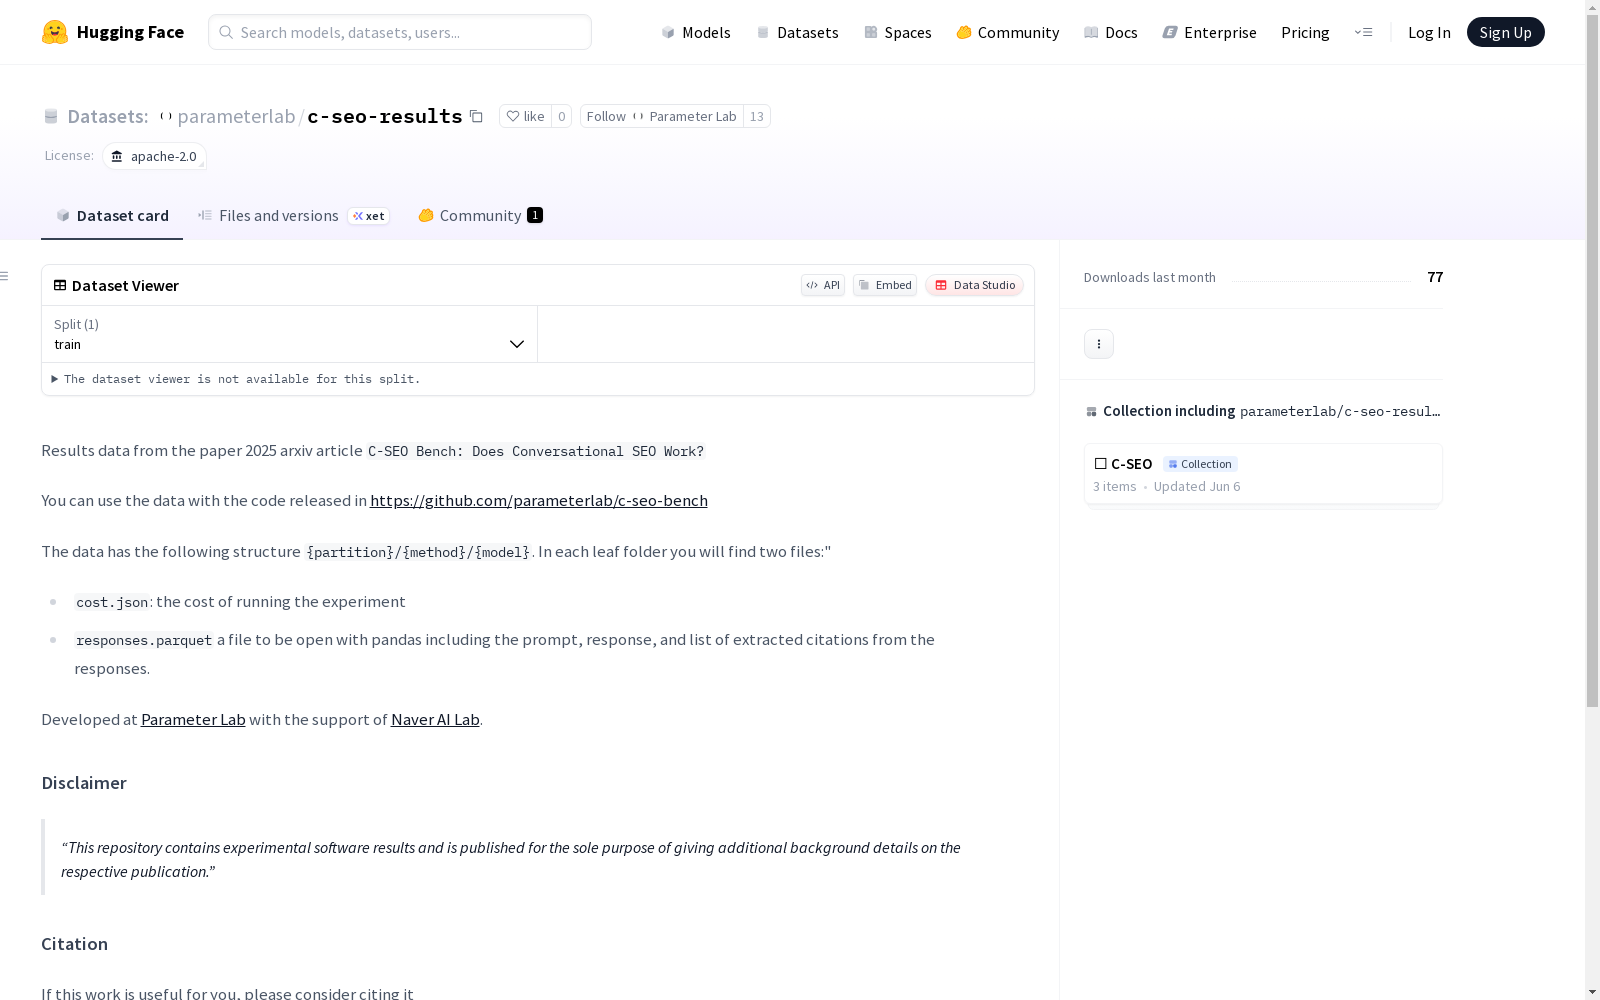Open the C-SEO collection card
The height and width of the screenshot is (1000, 1600).
1263,474
